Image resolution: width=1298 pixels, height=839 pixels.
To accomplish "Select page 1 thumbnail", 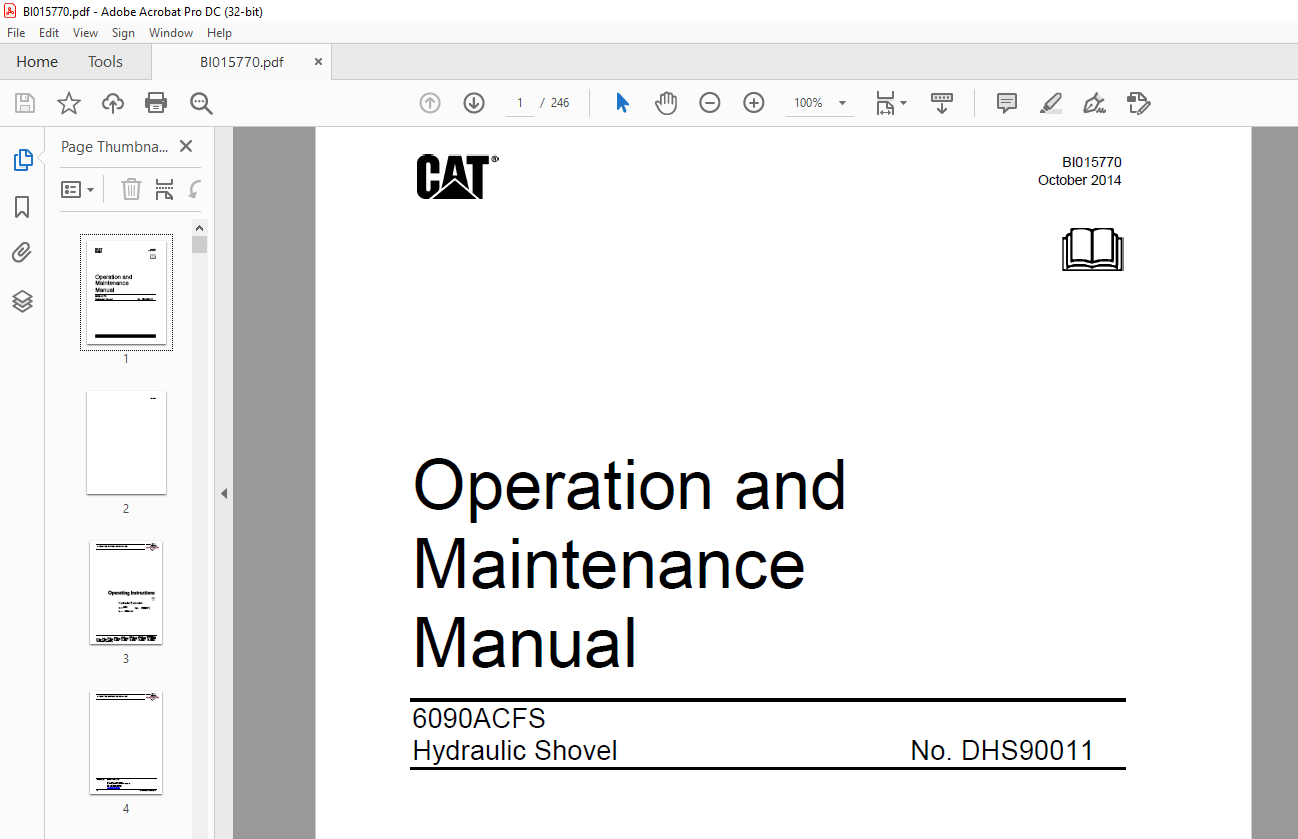I will click(x=126, y=292).
